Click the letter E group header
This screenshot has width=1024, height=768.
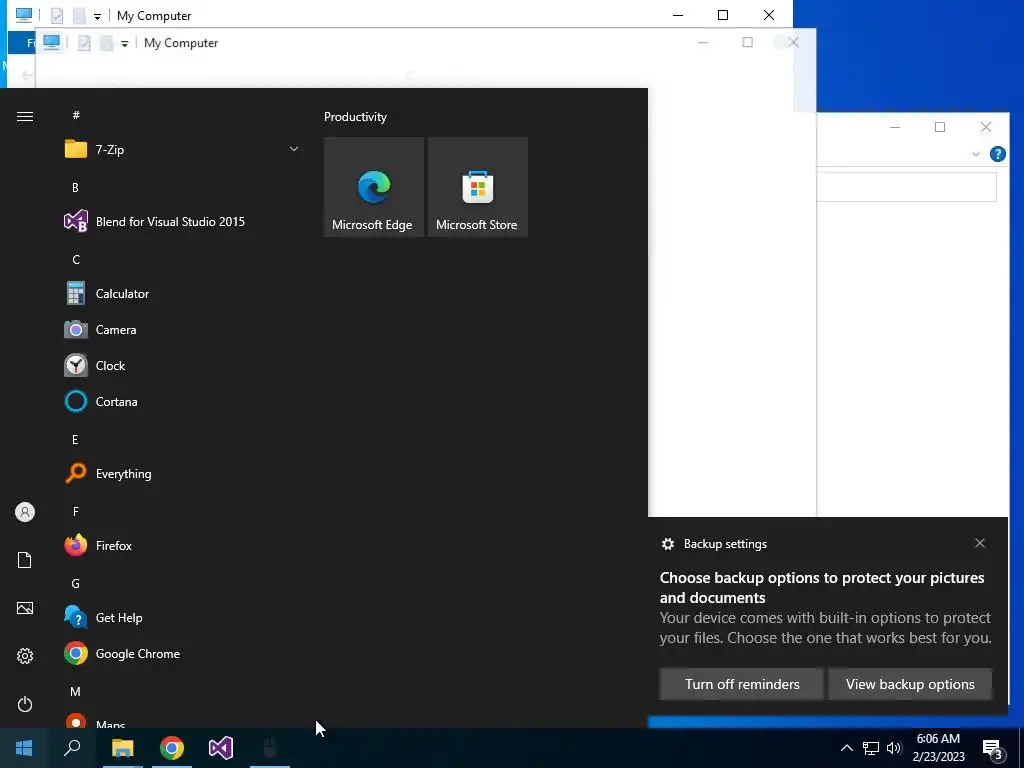pos(75,440)
